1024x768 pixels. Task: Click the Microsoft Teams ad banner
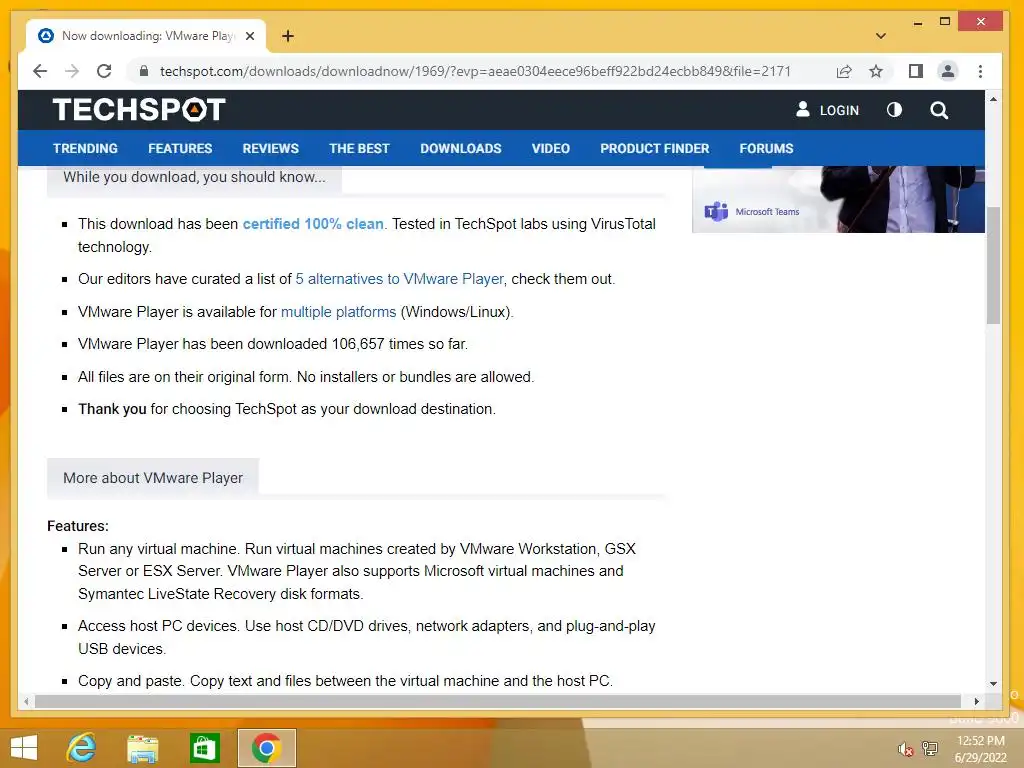pos(839,199)
